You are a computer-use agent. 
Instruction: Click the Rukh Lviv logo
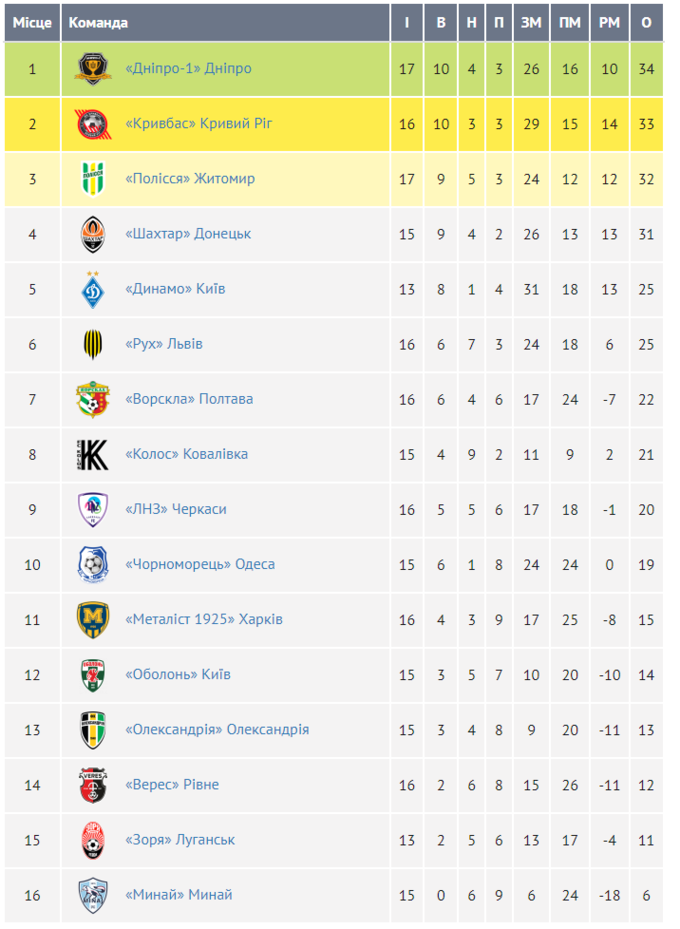93,344
